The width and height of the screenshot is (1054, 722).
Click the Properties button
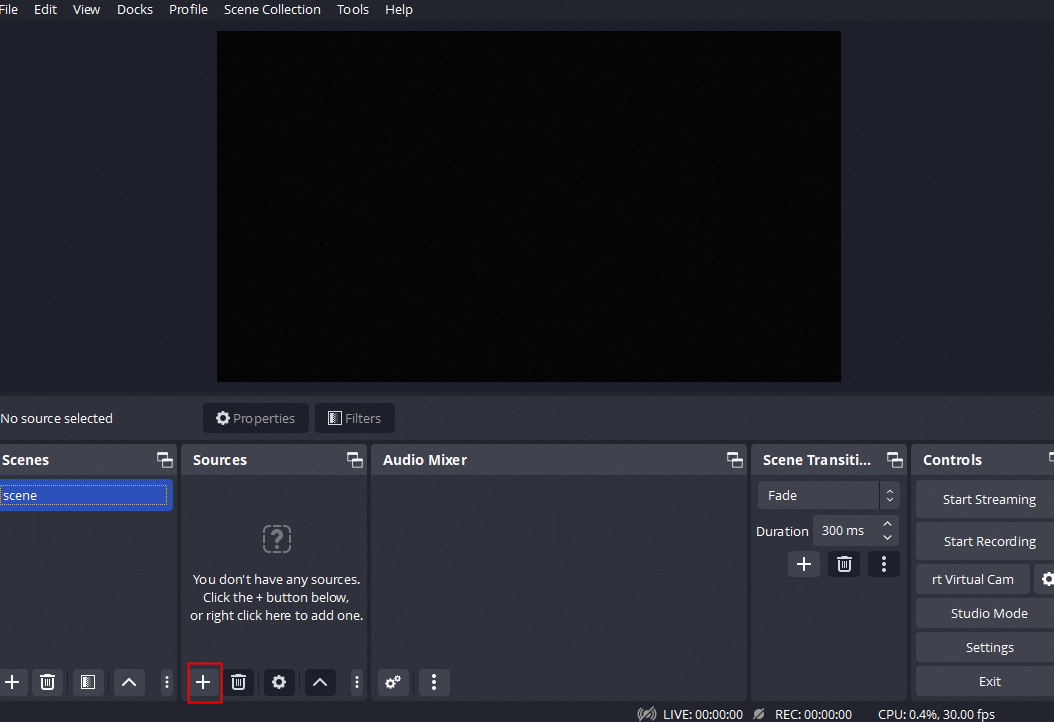pyautogui.click(x=255, y=418)
